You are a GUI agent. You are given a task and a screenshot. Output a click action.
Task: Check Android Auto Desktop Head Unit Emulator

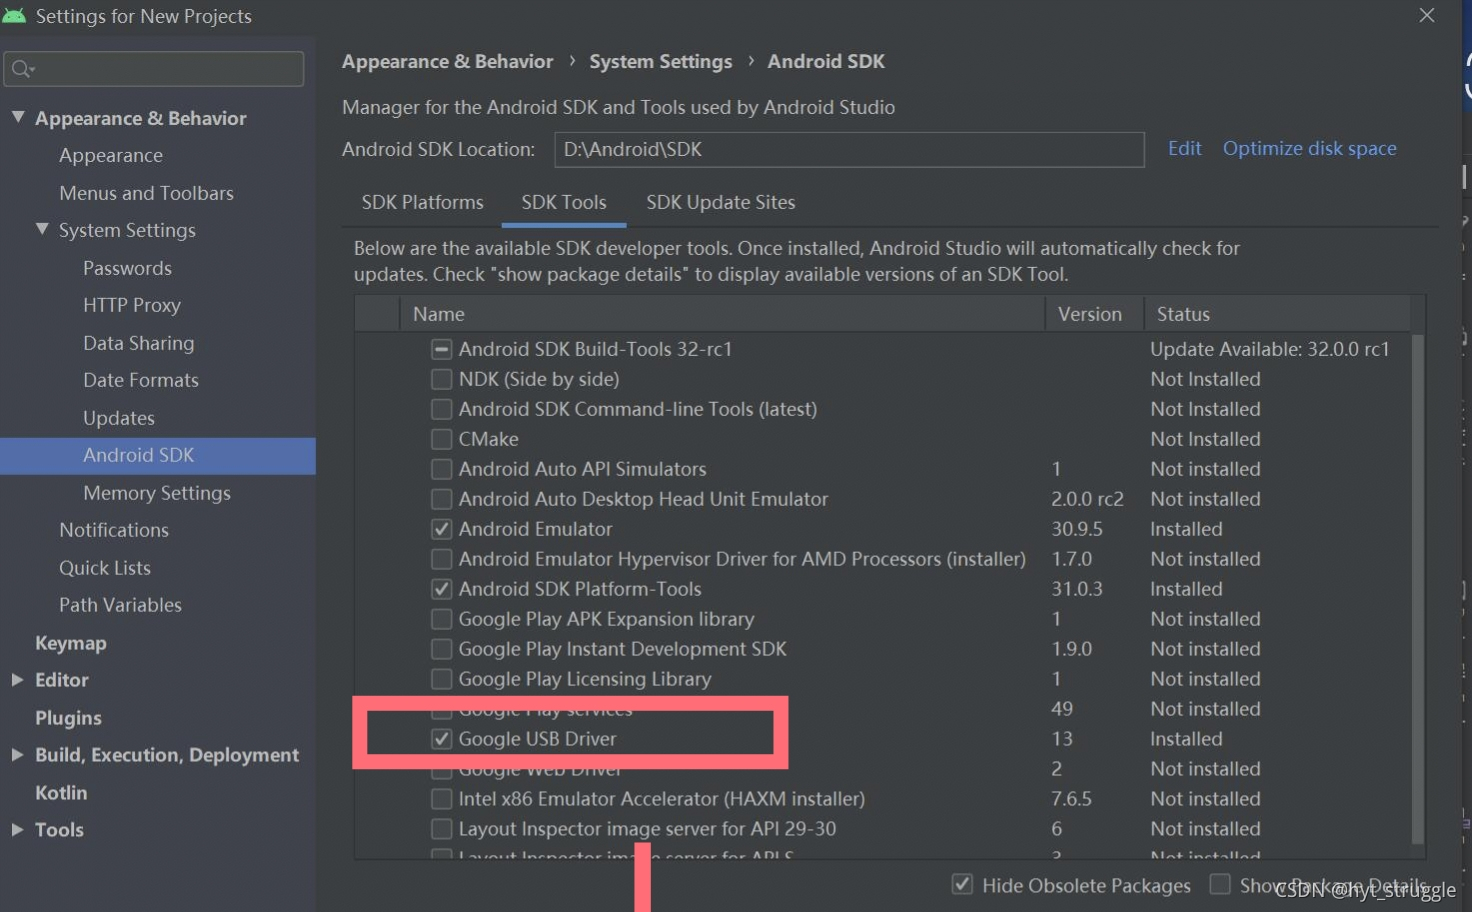coord(441,499)
